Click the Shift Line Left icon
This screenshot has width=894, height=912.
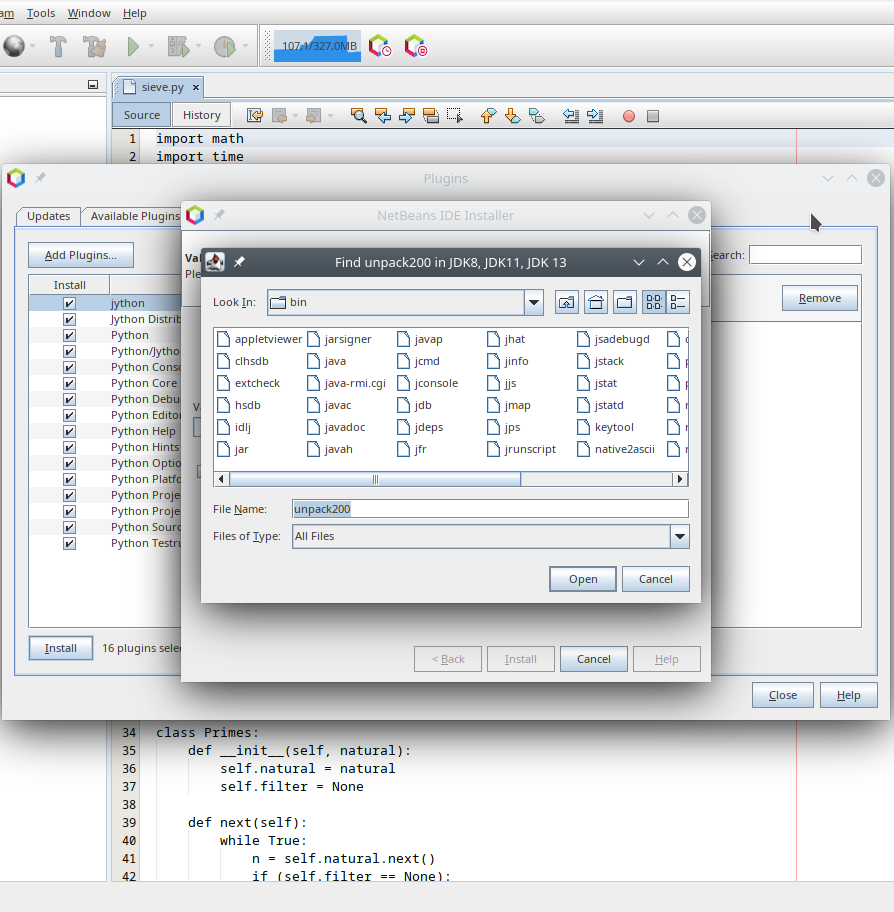click(x=571, y=116)
